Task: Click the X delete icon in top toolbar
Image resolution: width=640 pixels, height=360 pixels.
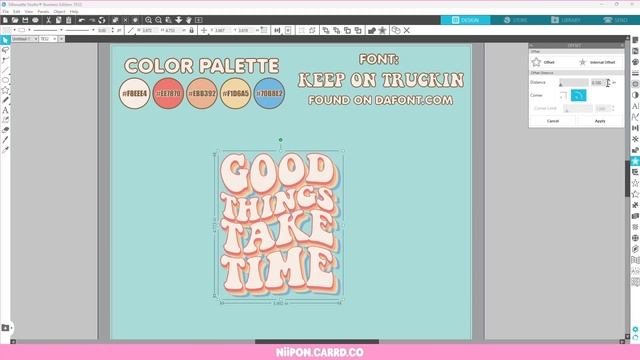Action: pyautogui.click(x=407, y=30)
